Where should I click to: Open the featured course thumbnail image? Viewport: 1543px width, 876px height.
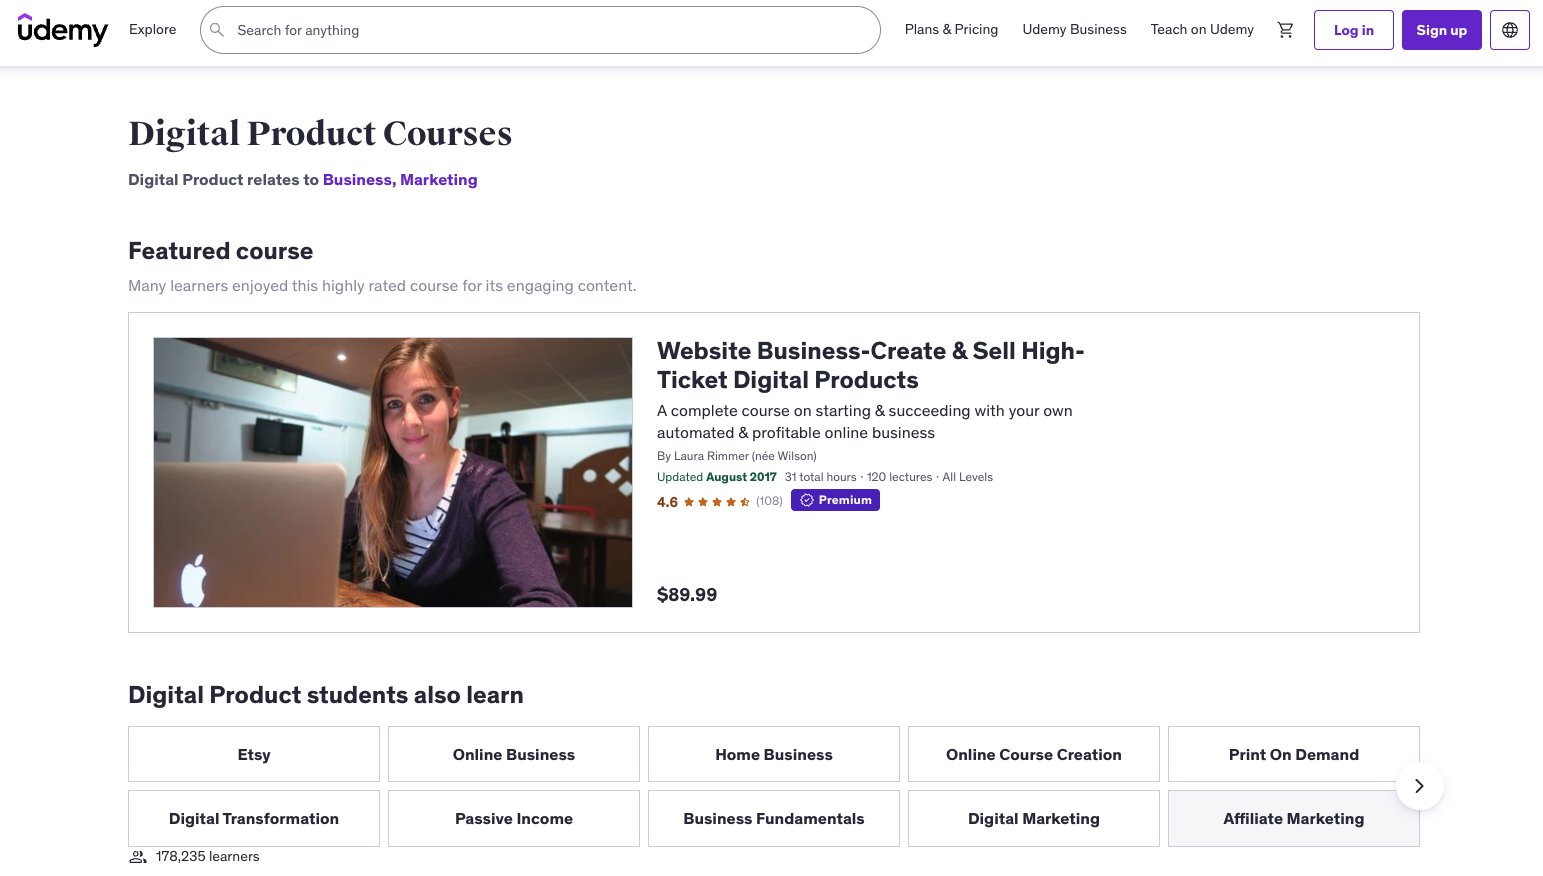pos(393,472)
